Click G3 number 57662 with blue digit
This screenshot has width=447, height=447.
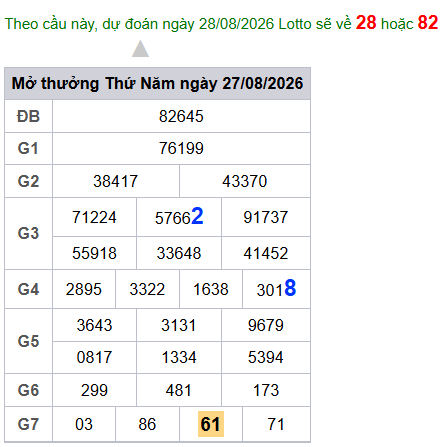tap(179, 217)
